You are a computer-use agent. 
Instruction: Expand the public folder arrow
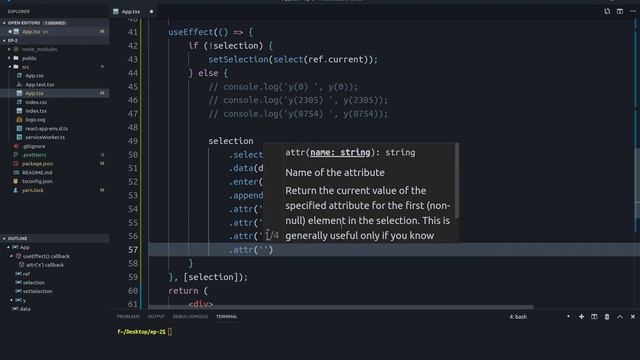click(x=9, y=58)
